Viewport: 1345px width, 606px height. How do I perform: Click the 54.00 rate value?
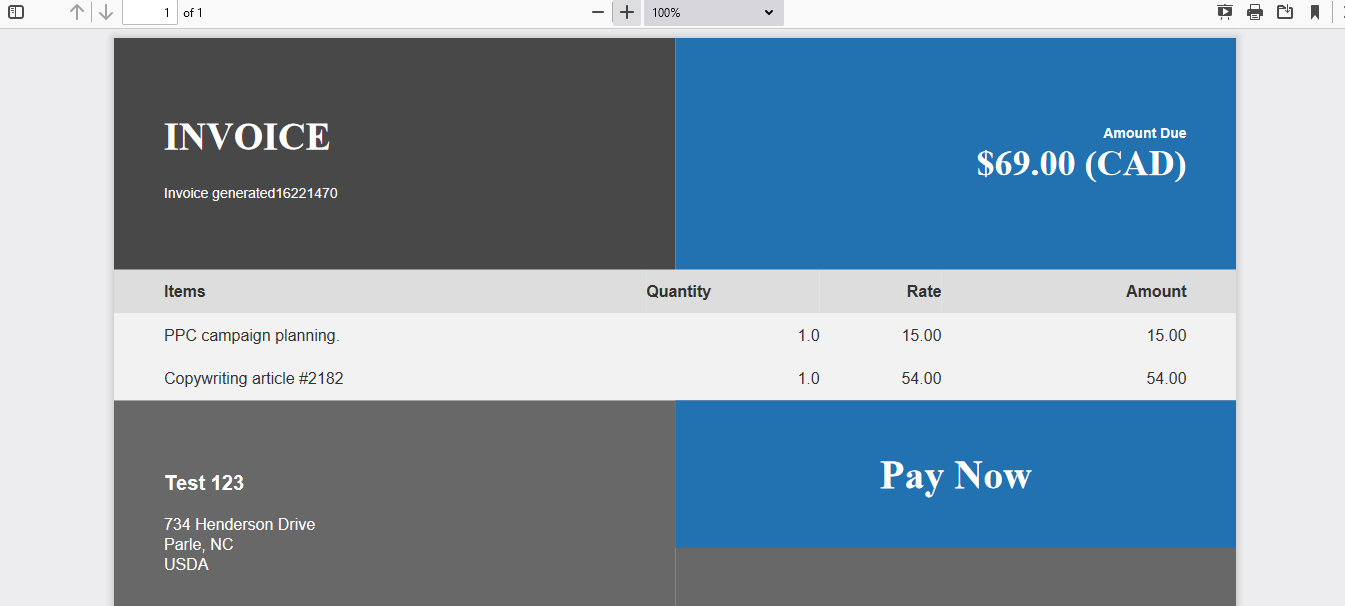click(921, 378)
